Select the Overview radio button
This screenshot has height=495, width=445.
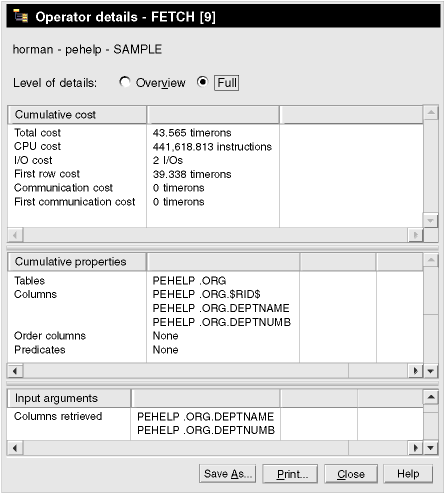[125, 82]
